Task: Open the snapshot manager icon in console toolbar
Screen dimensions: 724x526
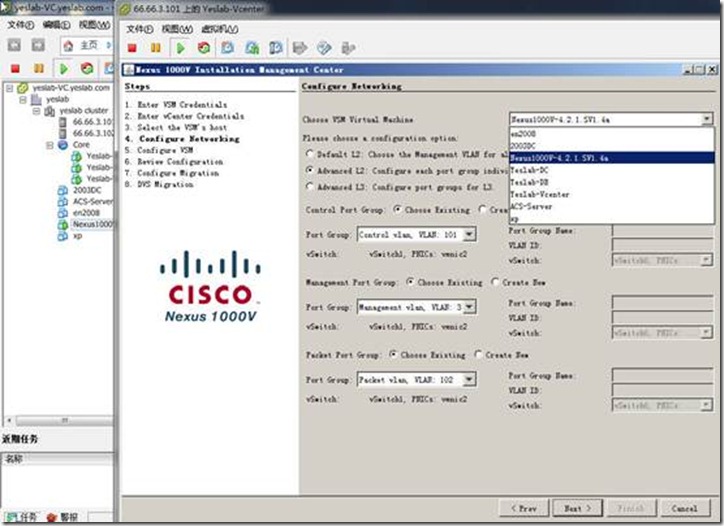Action: [x=276, y=48]
